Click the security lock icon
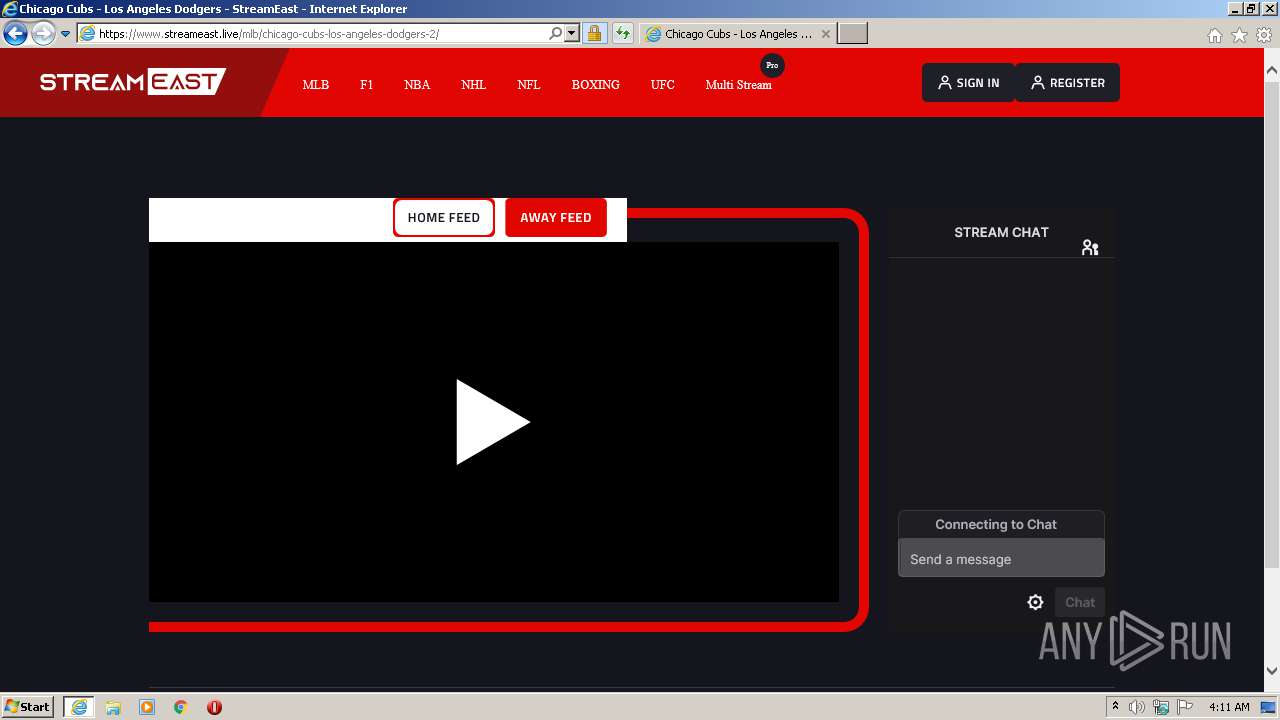The width and height of the screenshot is (1280, 720). click(594, 34)
